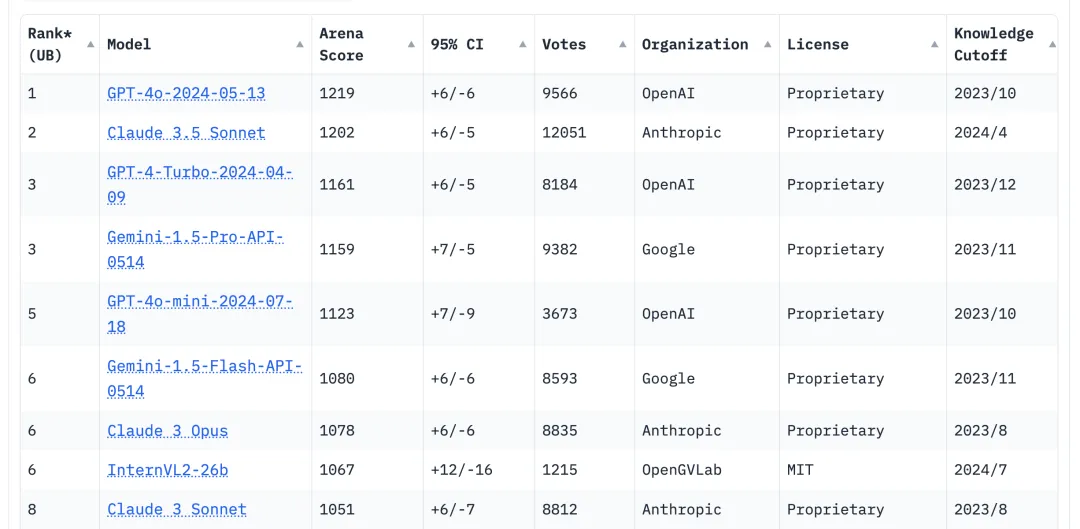Select the 1219 Arena Score cell

(x=337, y=93)
